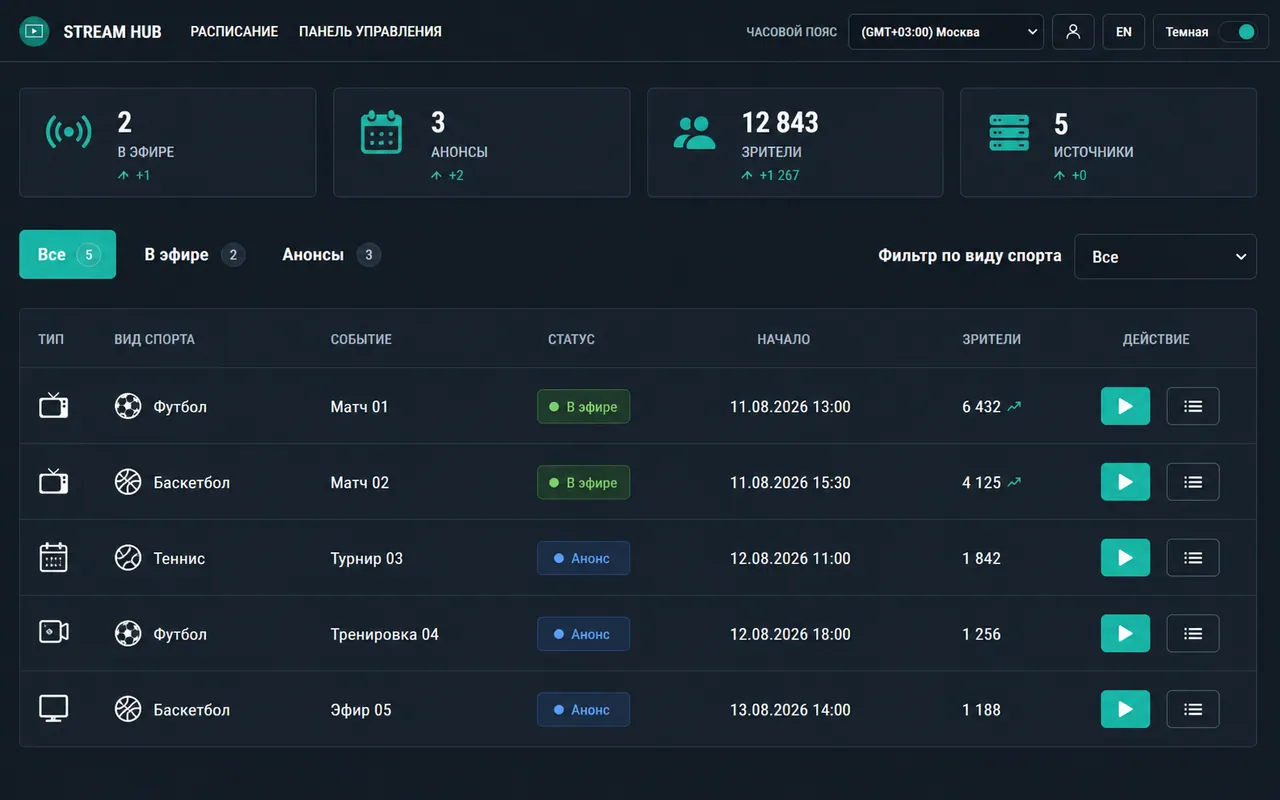Open details list for Тренировка 04
The width and height of the screenshot is (1280, 800).
[1193, 633]
